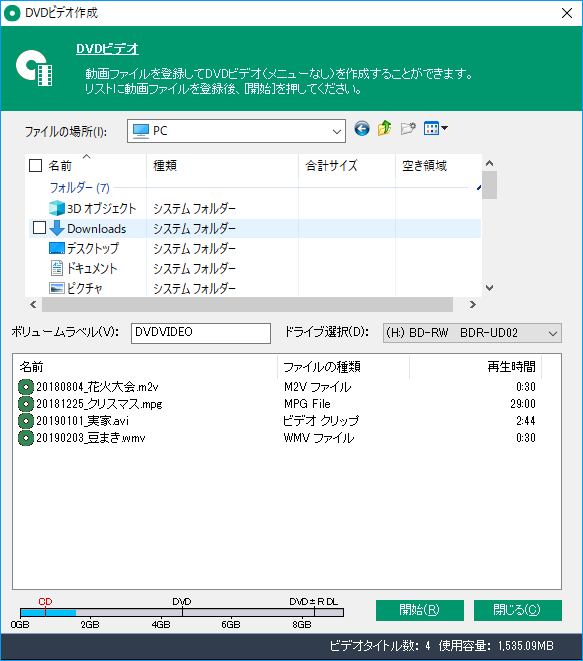Click the 開始(R) button

(419, 610)
